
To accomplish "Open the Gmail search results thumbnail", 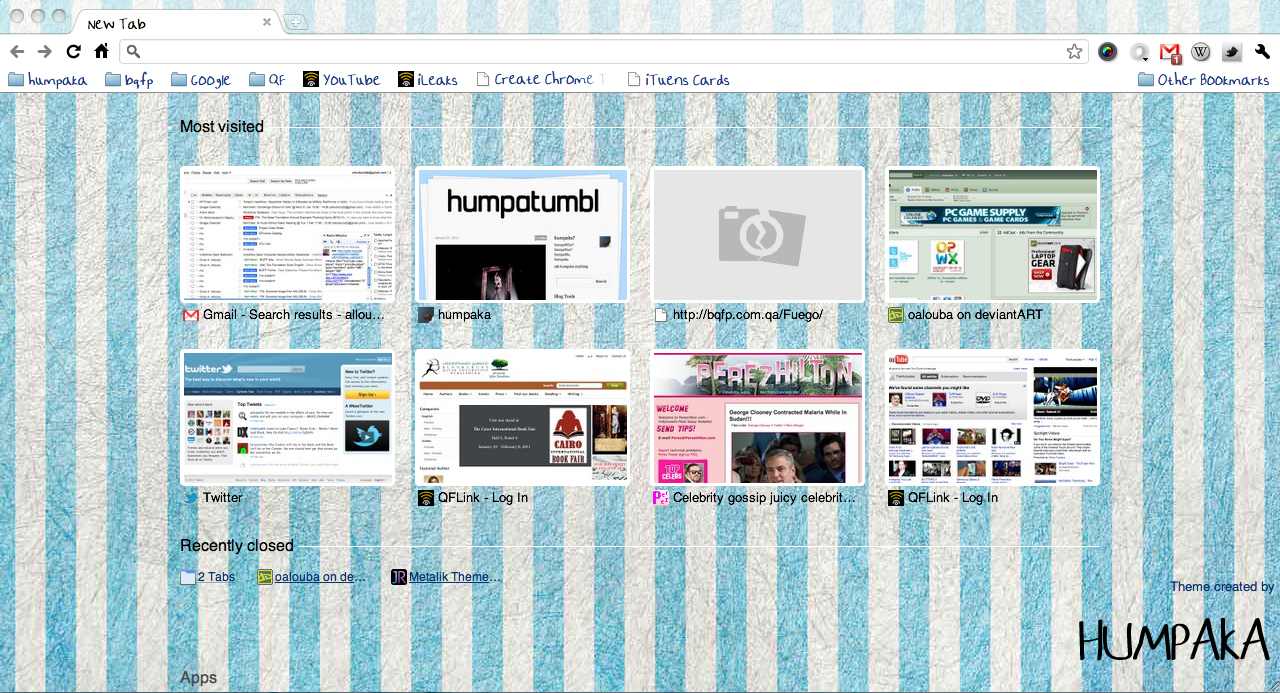I will click(287, 234).
